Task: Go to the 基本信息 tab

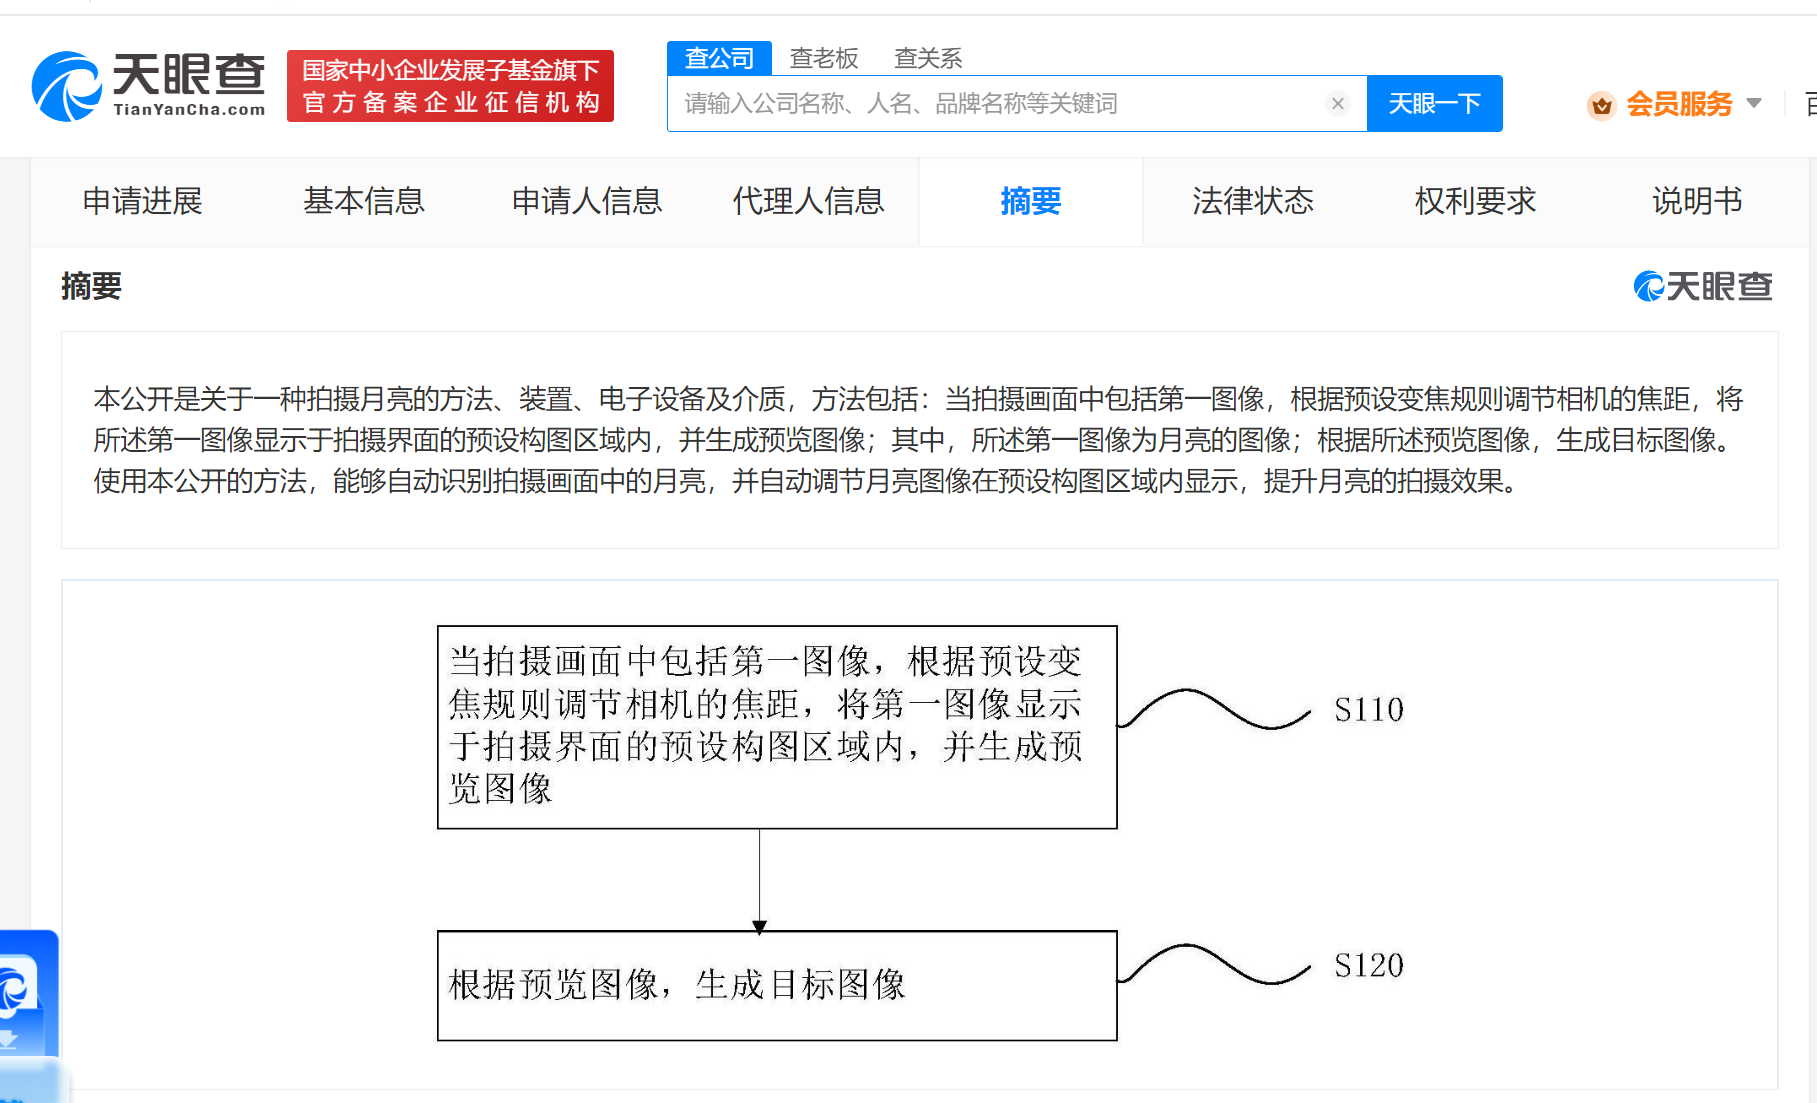Action: click(x=364, y=202)
